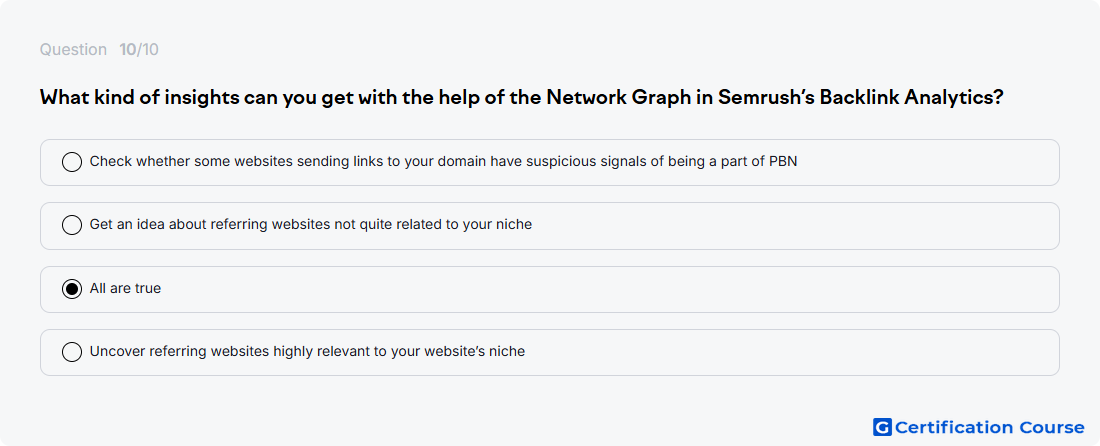The image size is (1100, 446).
Task: Click the blue G logo icon
Action: (x=882, y=427)
